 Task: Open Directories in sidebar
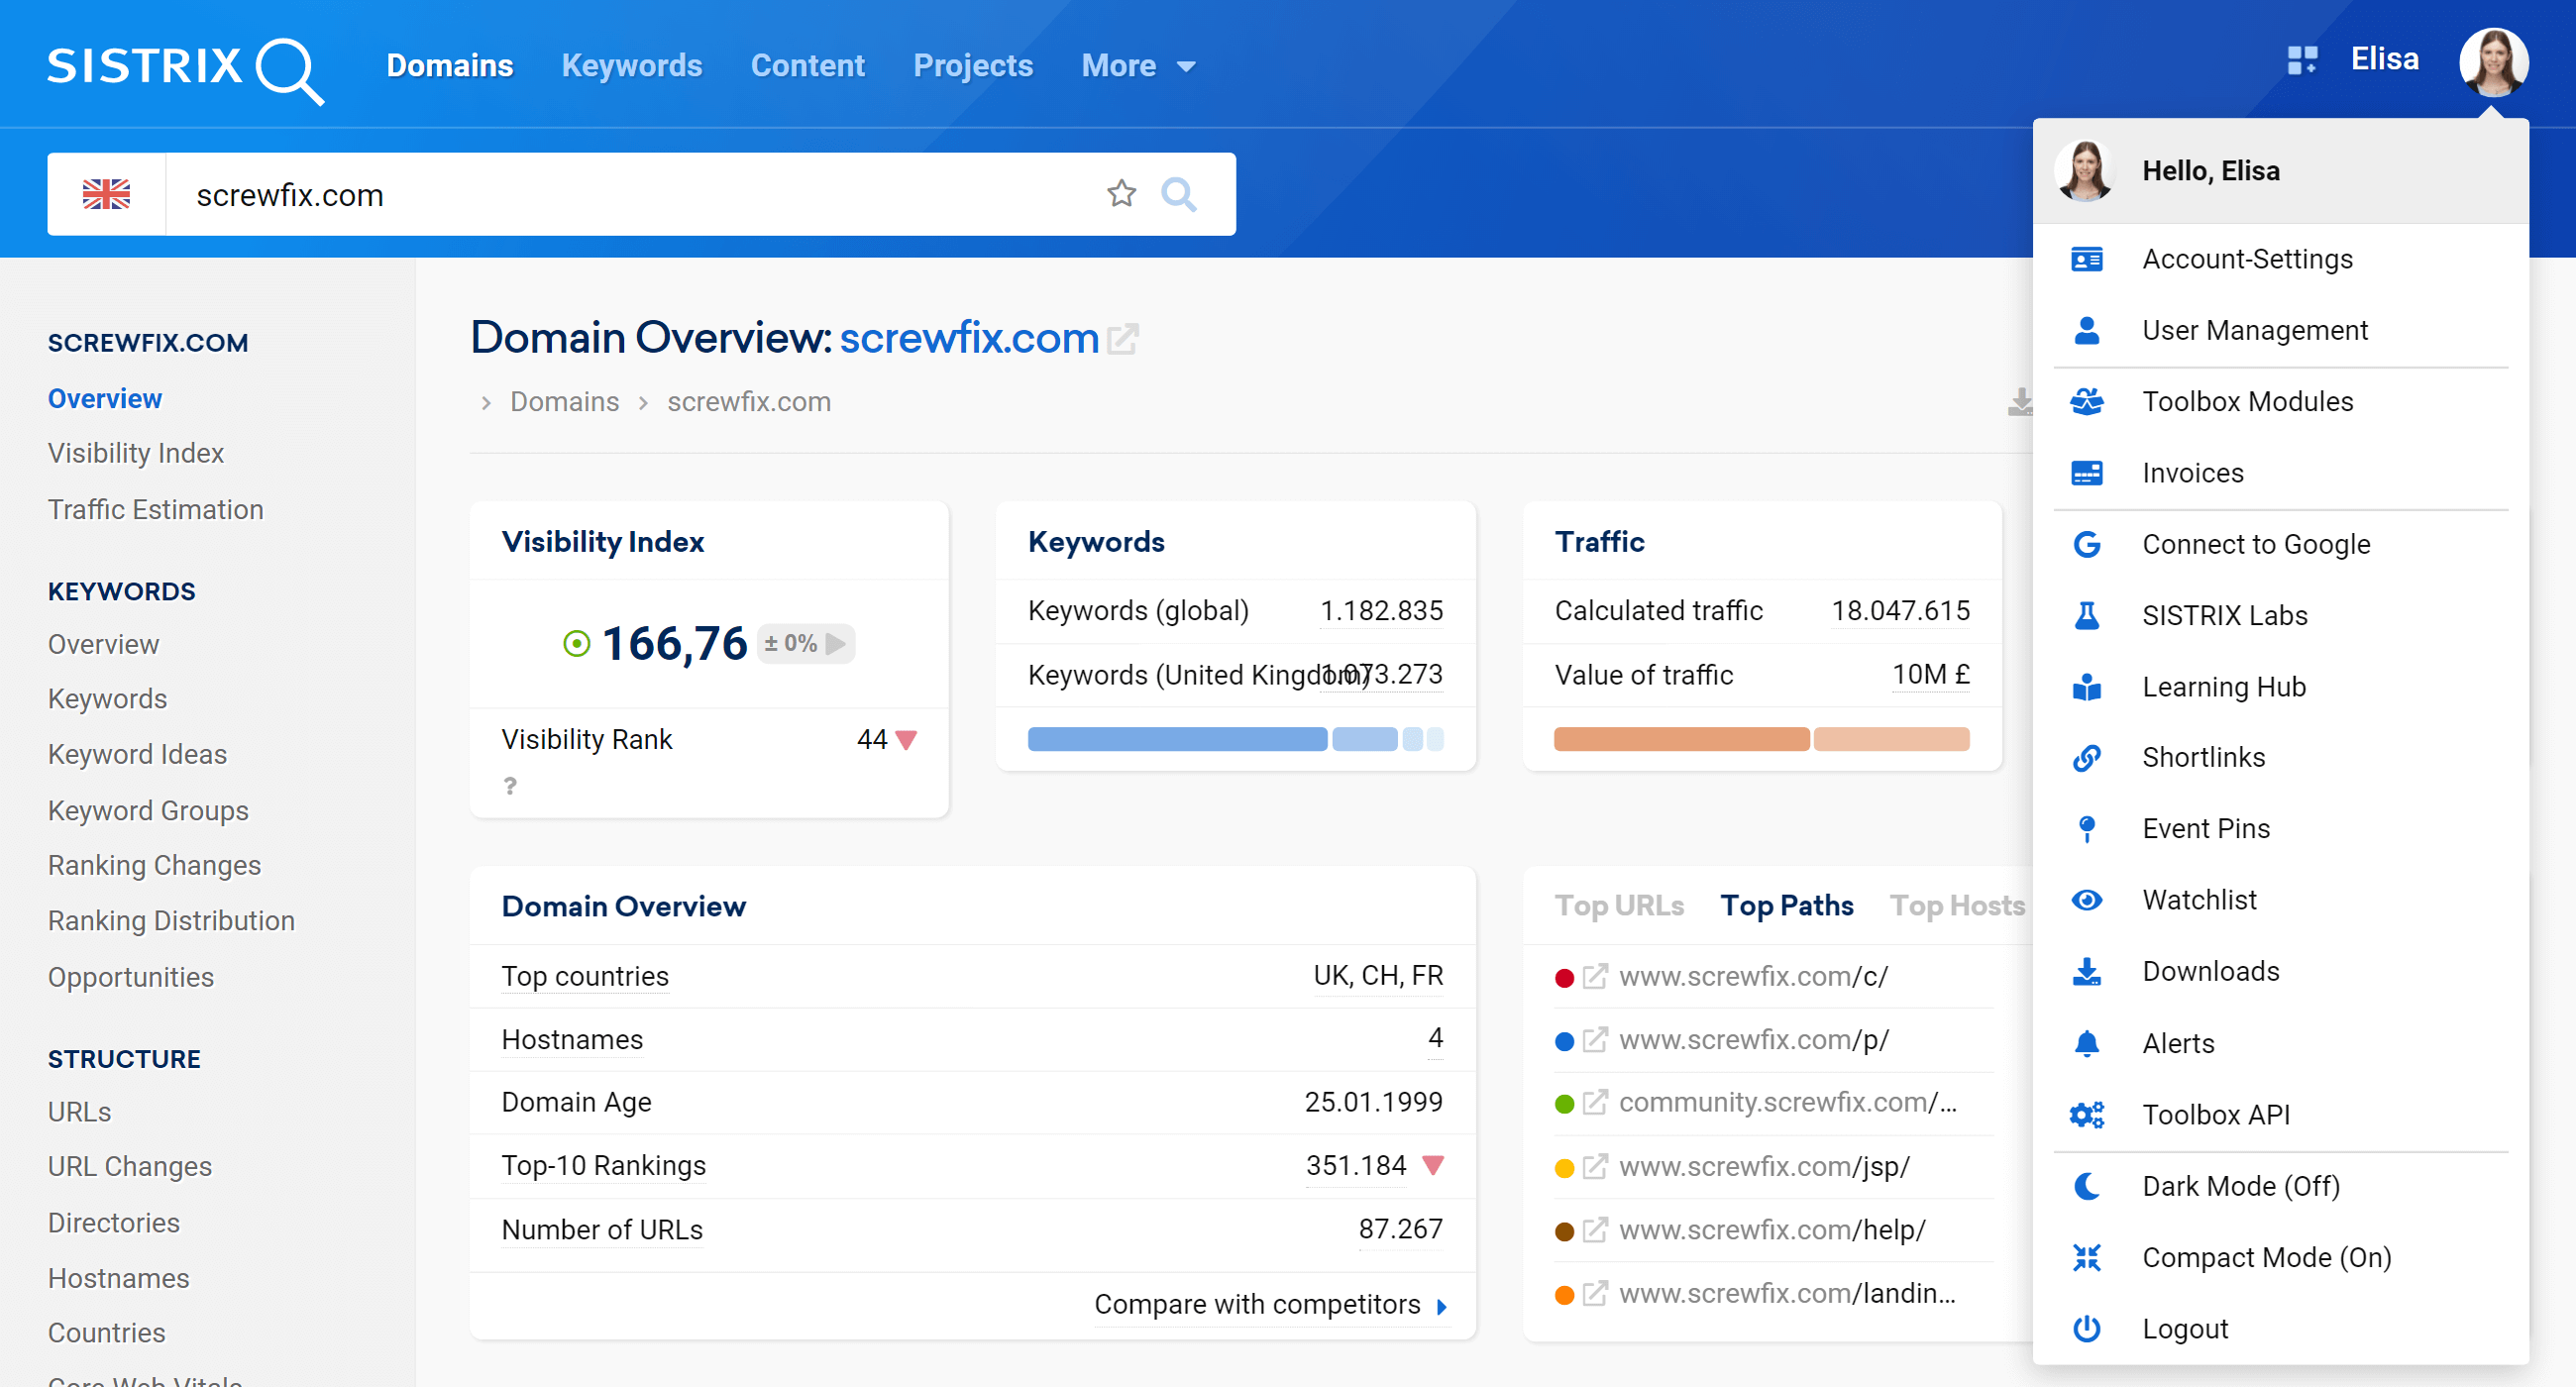pyautogui.click(x=113, y=1223)
